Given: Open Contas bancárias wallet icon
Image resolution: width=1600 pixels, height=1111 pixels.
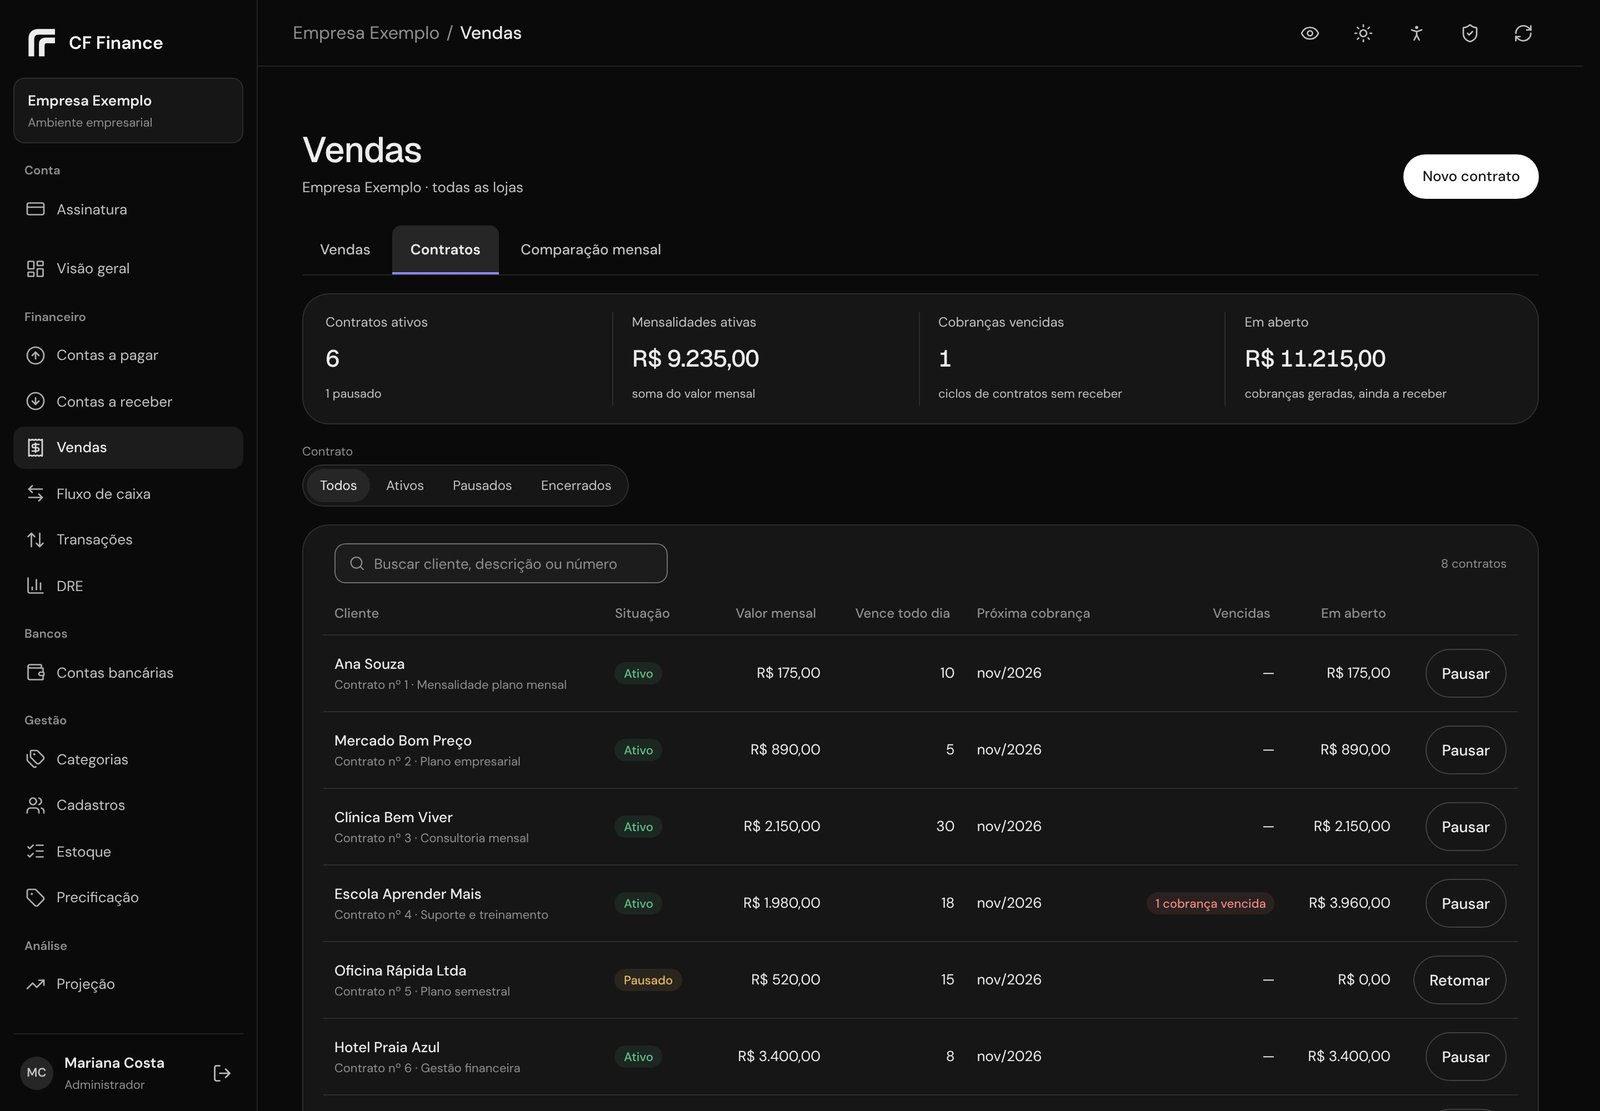Looking at the screenshot, I should tap(35, 672).
